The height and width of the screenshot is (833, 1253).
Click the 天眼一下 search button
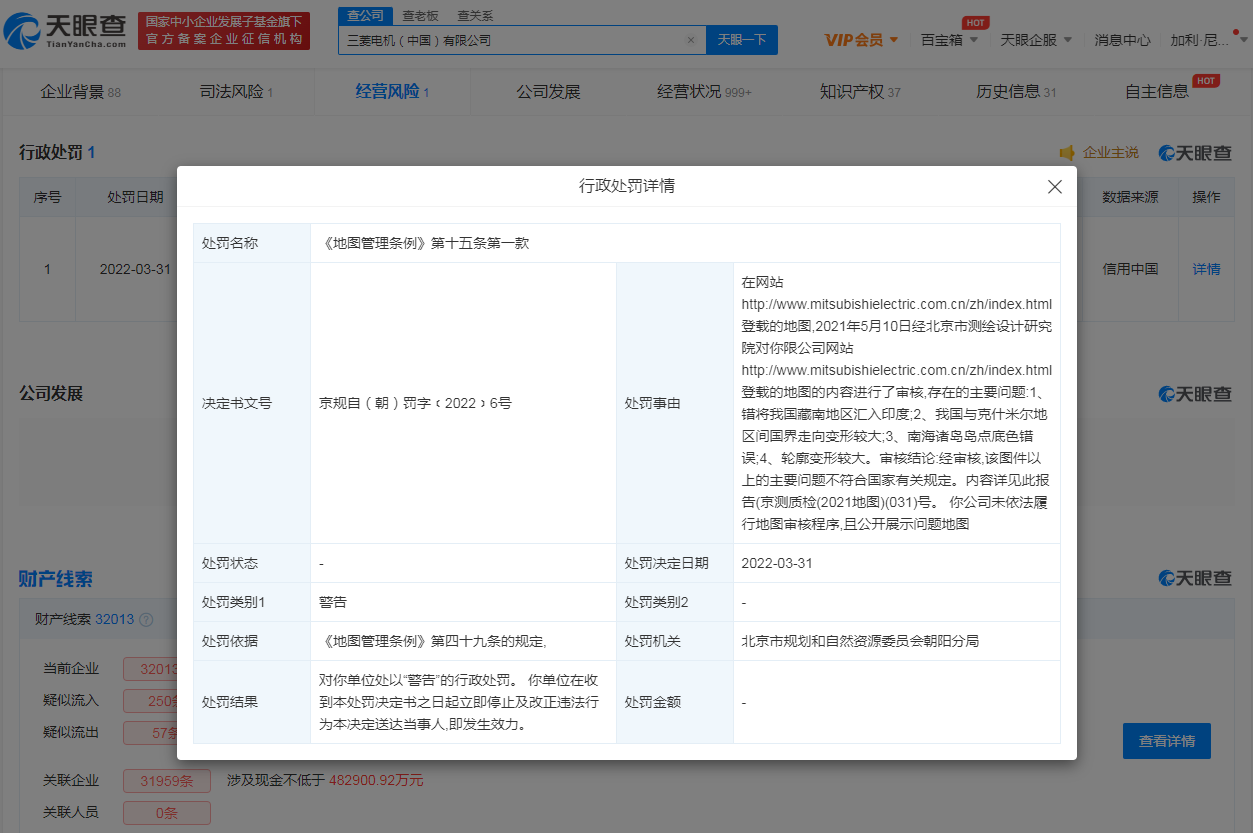[742, 40]
